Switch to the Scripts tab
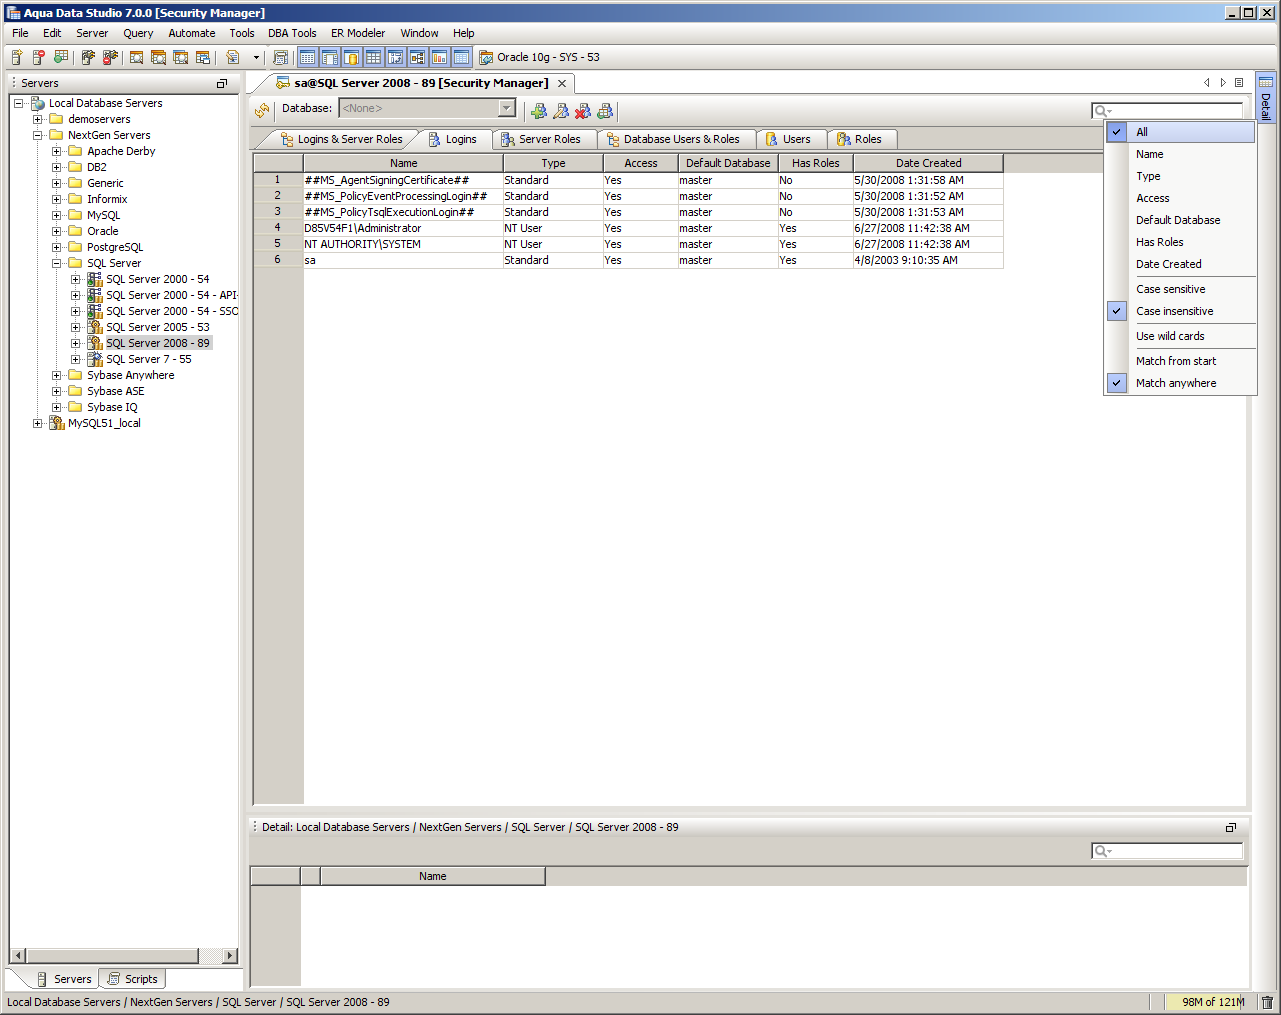 (x=133, y=979)
